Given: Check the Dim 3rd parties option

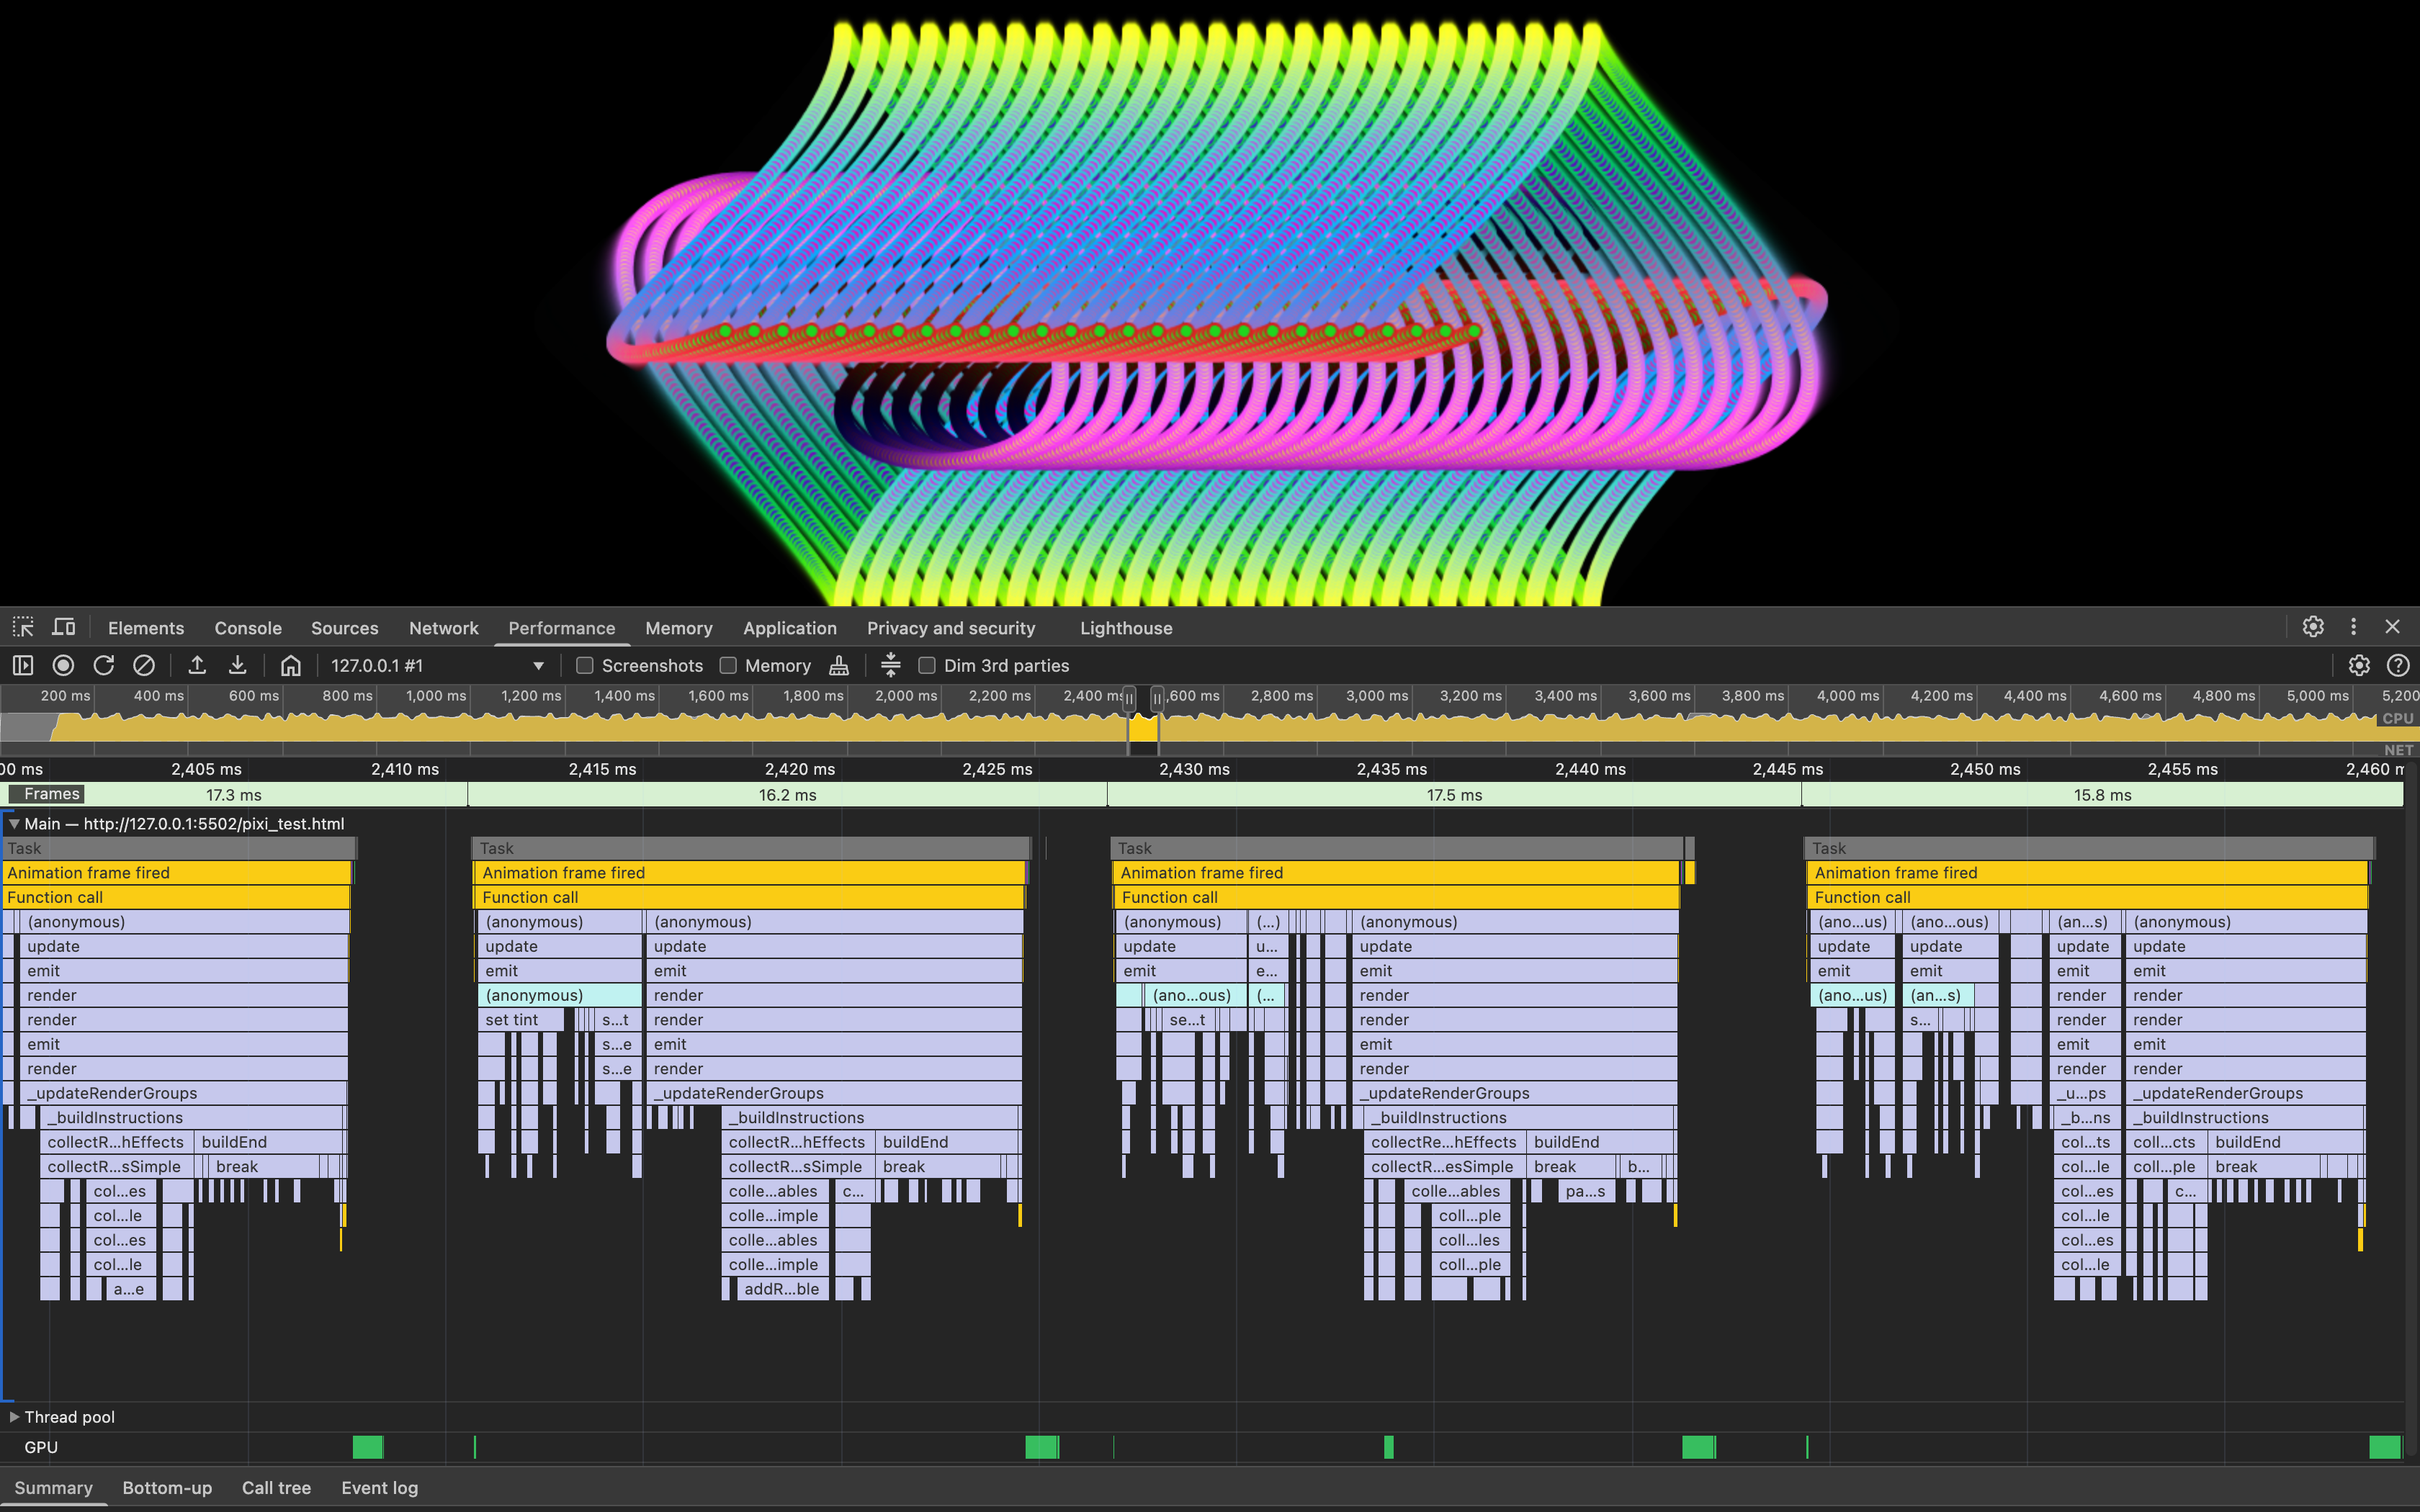Looking at the screenshot, I should coord(927,665).
